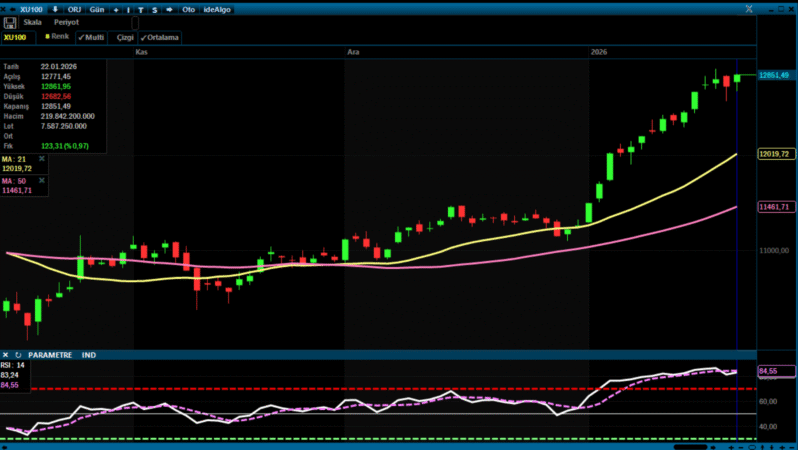Open the Skala menu
Image resolution: width=798 pixels, height=450 pixels.
coord(32,22)
